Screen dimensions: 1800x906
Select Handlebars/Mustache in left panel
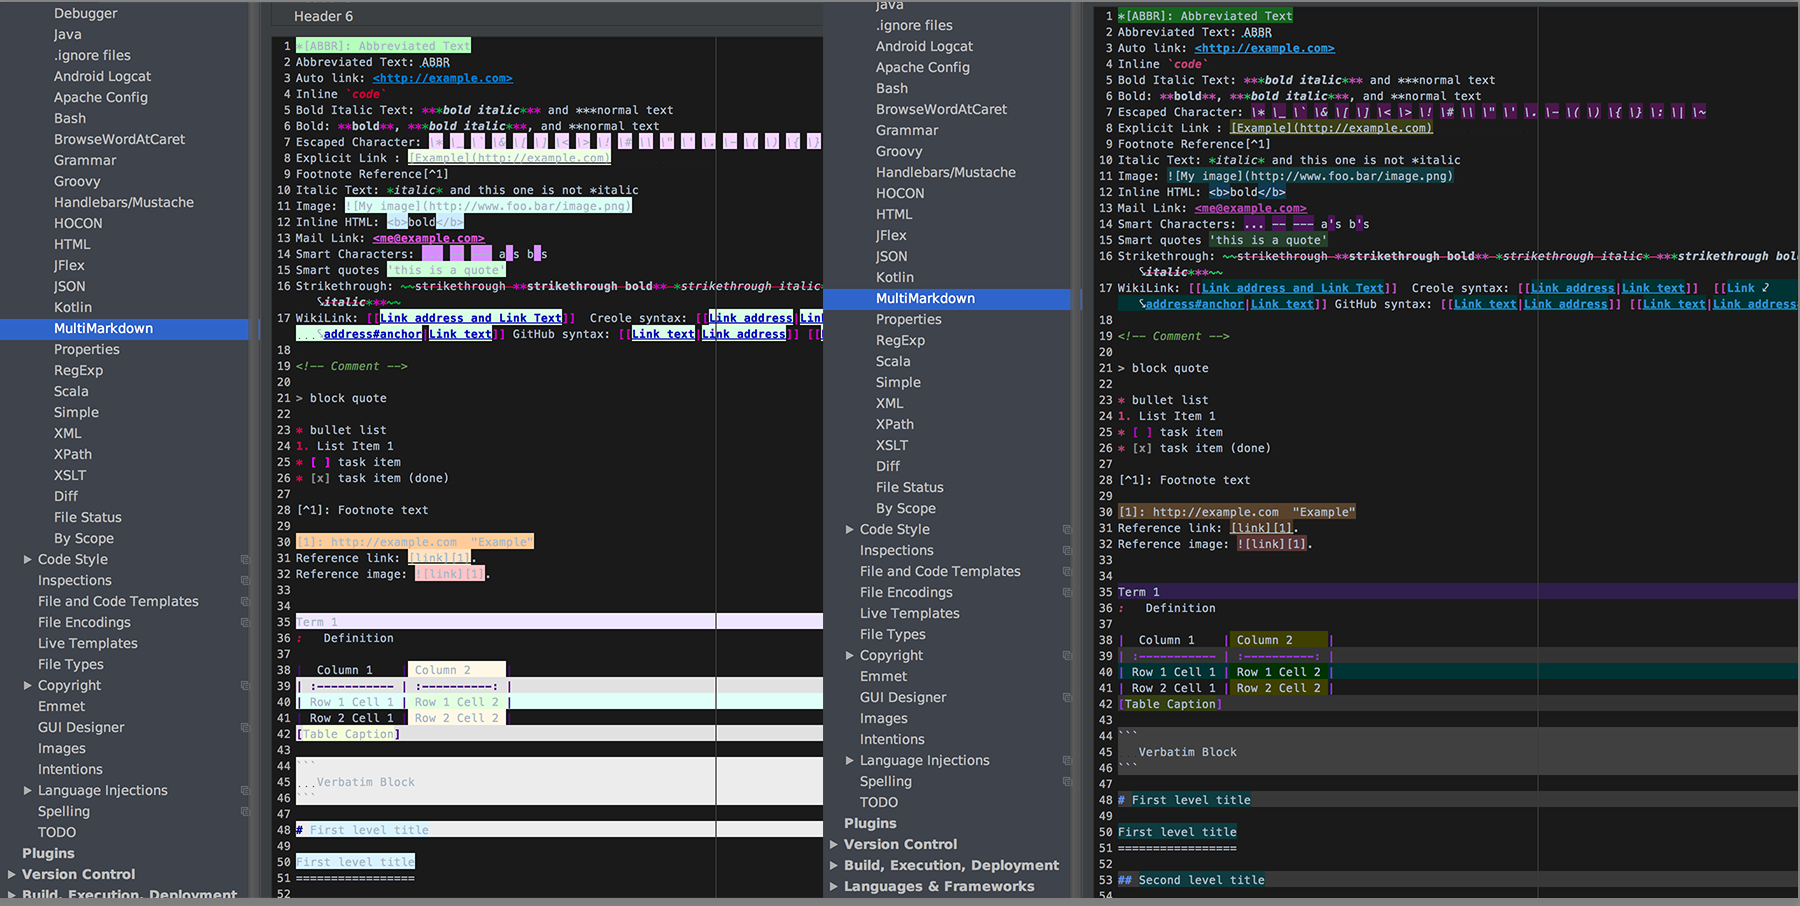pos(124,203)
